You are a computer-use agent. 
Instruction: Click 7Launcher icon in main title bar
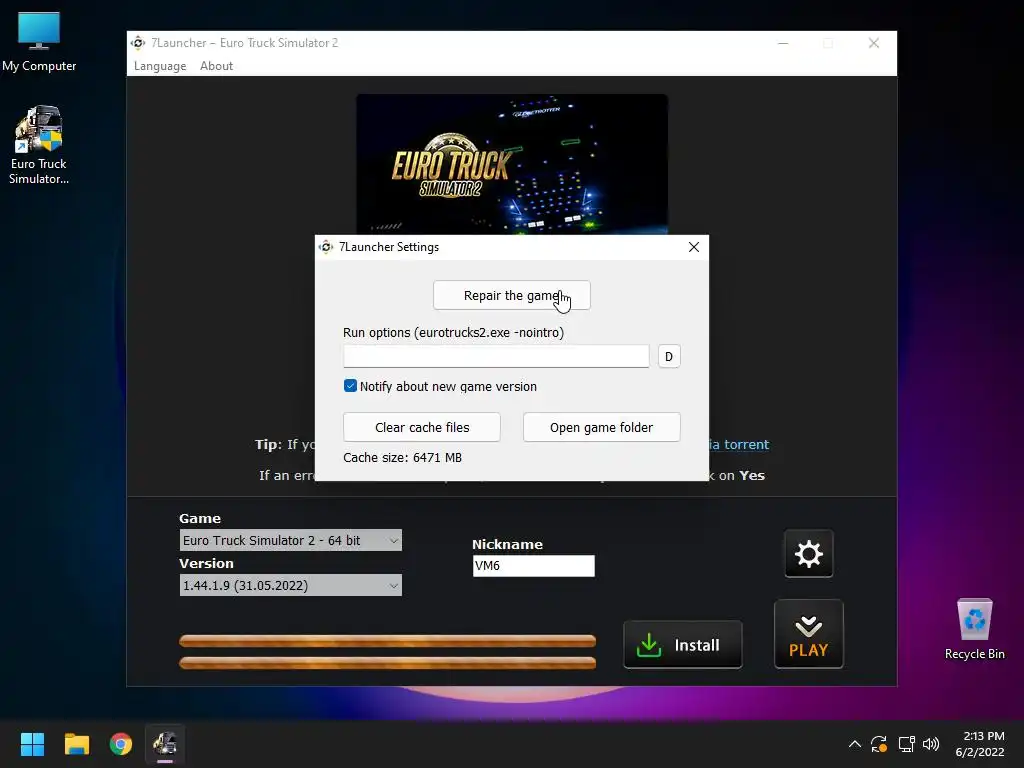138,43
